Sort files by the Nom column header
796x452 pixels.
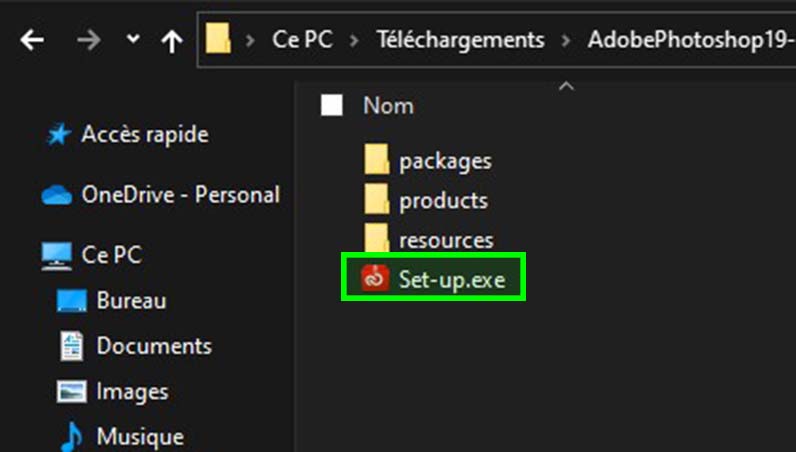click(388, 105)
